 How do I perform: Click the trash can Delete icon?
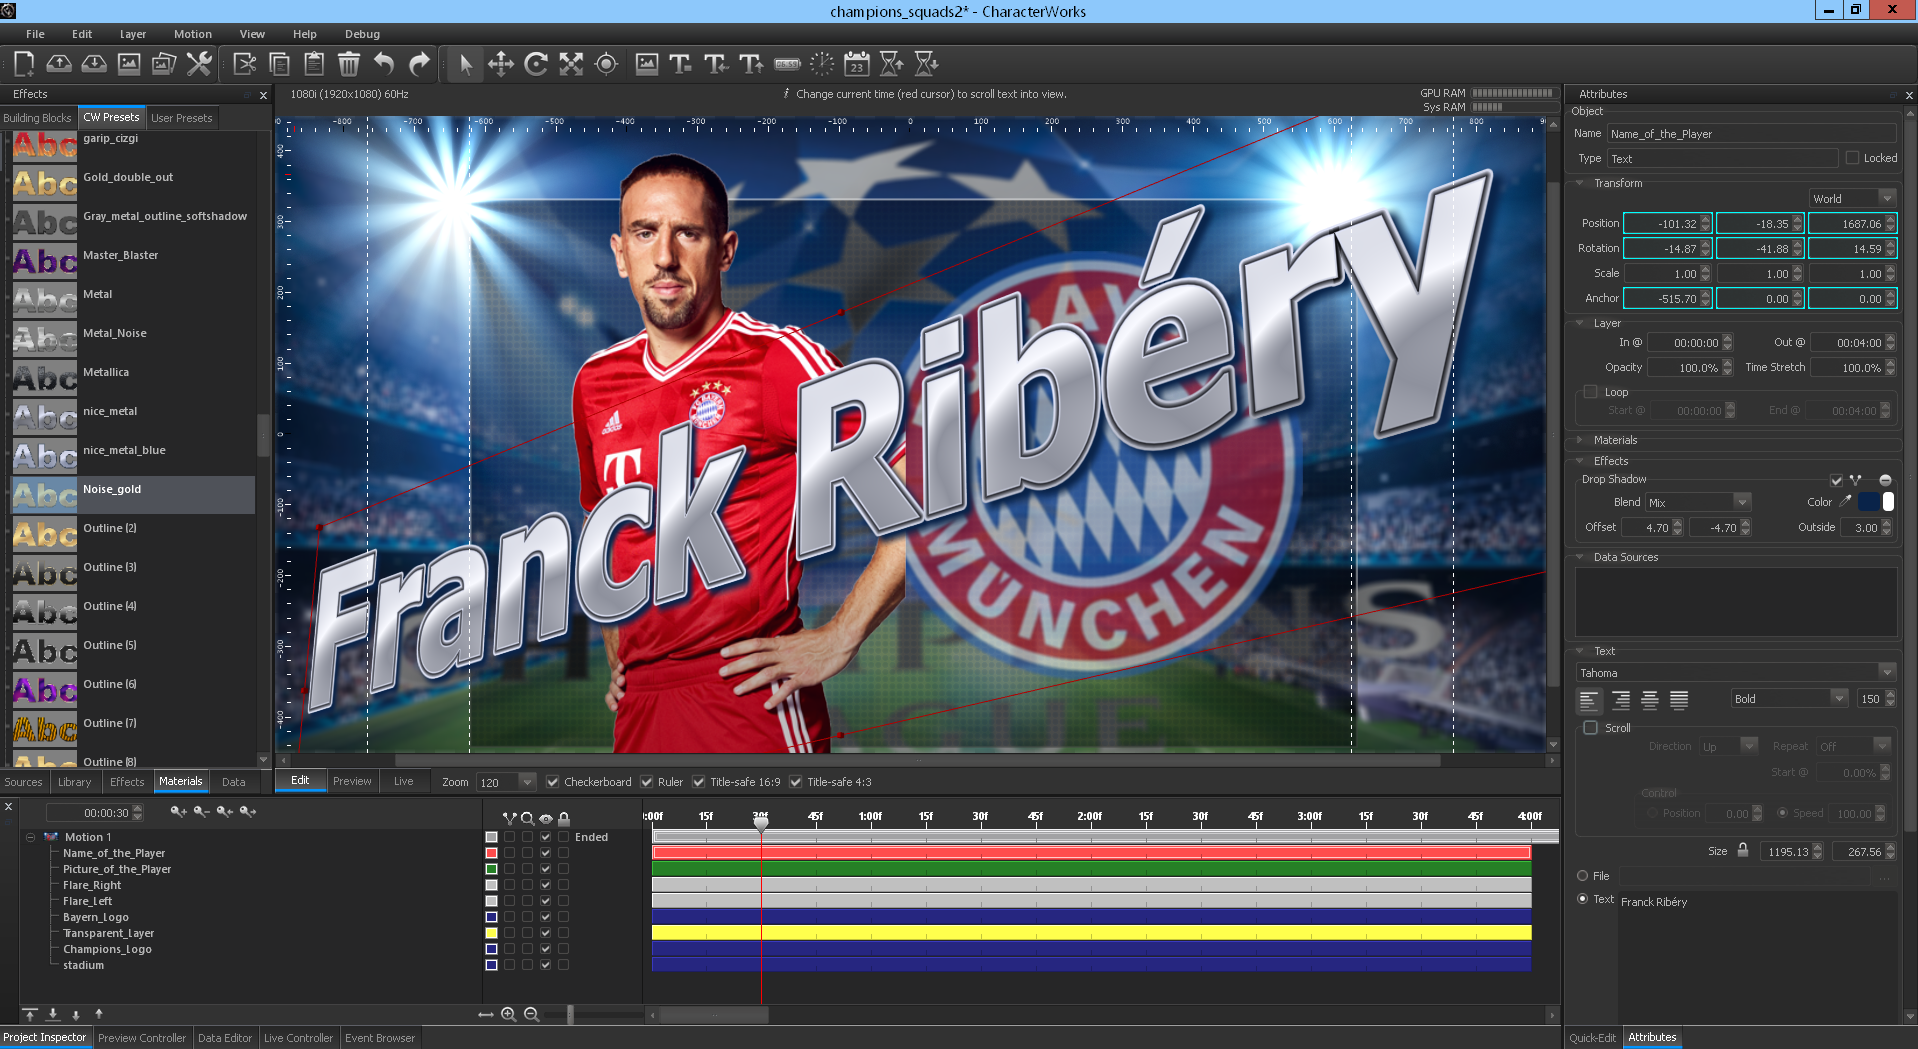point(349,64)
